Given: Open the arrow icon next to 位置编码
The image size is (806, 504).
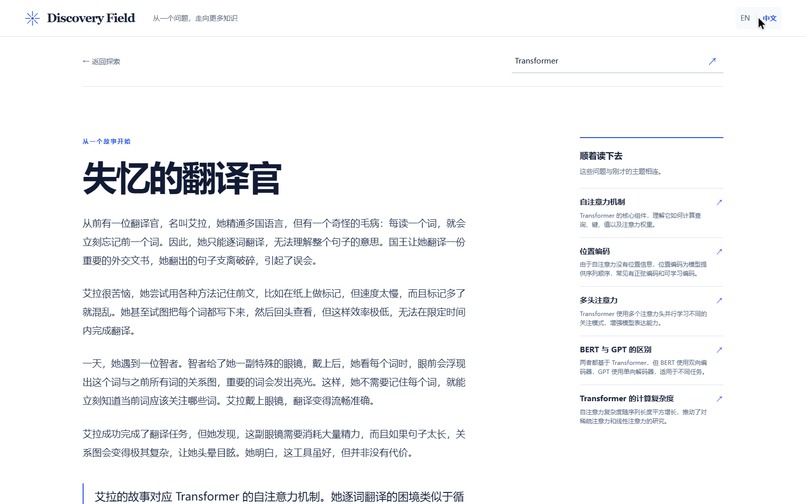Looking at the screenshot, I should click(x=719, y=251).
